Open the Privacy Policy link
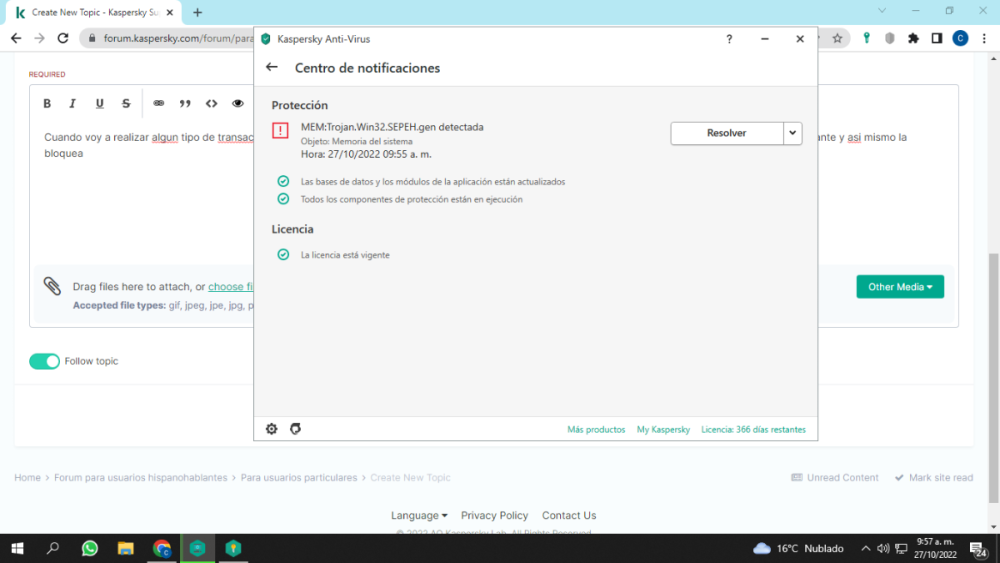The width and height of the screenshot is (1000, 563). pos(494,515)
